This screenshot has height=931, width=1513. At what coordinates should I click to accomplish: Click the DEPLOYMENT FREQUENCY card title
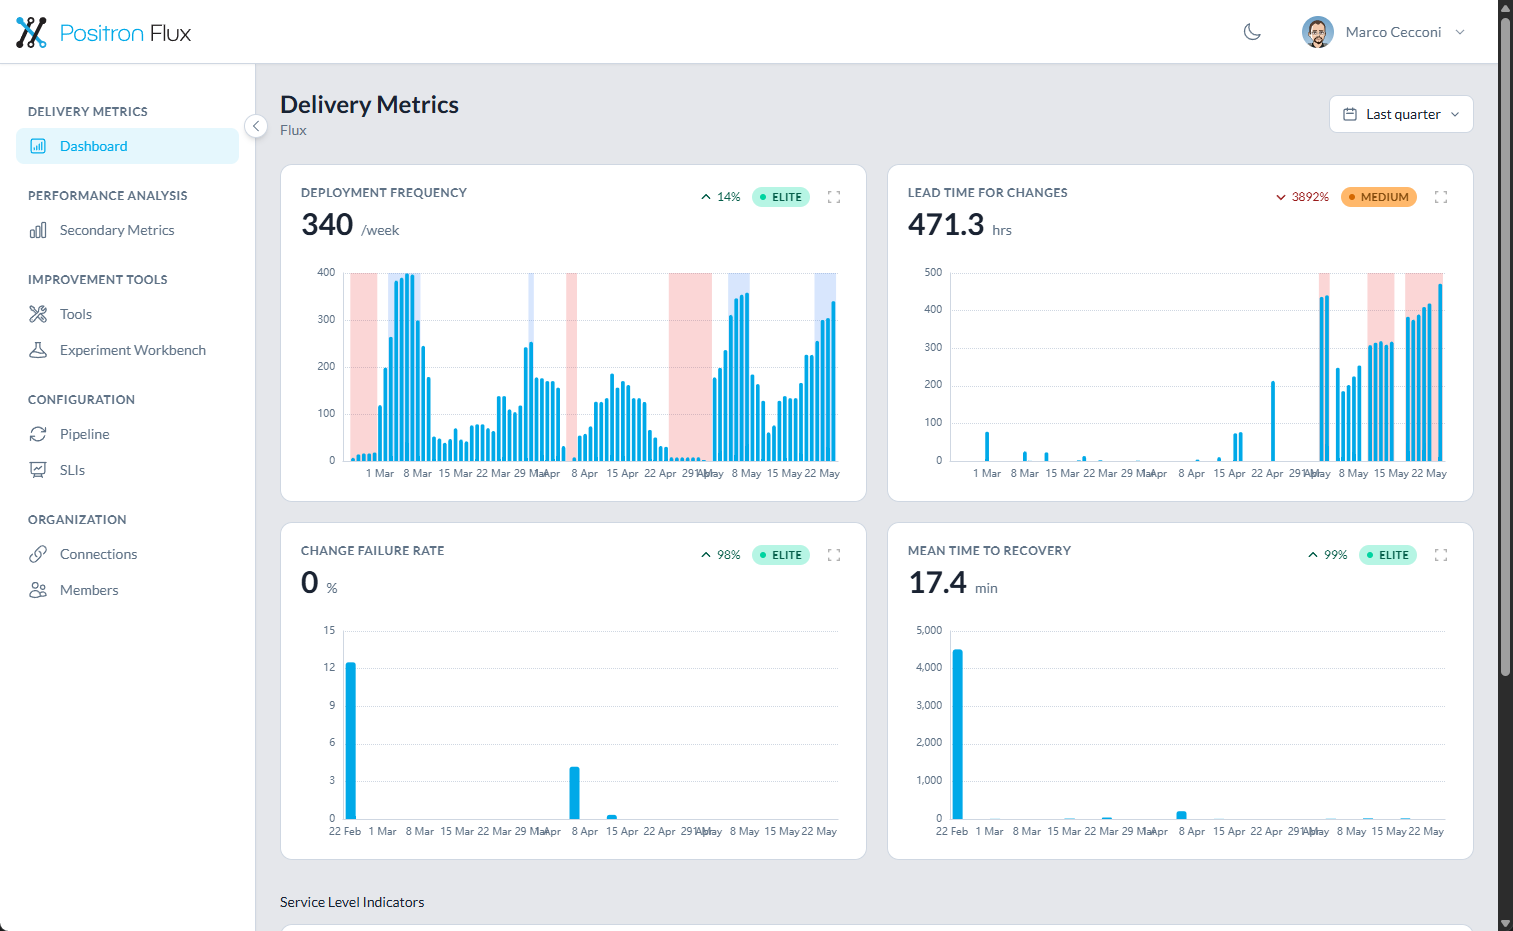(384, 193)
